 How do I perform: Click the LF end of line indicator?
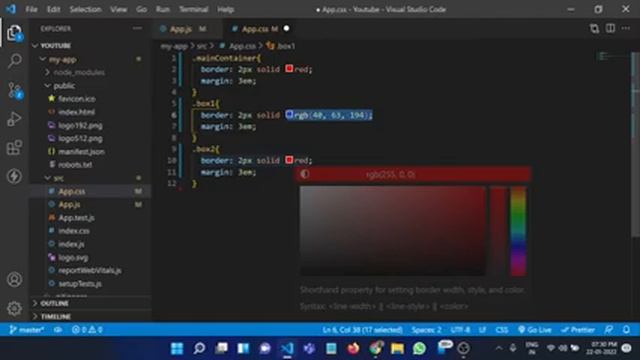(482, 329)
